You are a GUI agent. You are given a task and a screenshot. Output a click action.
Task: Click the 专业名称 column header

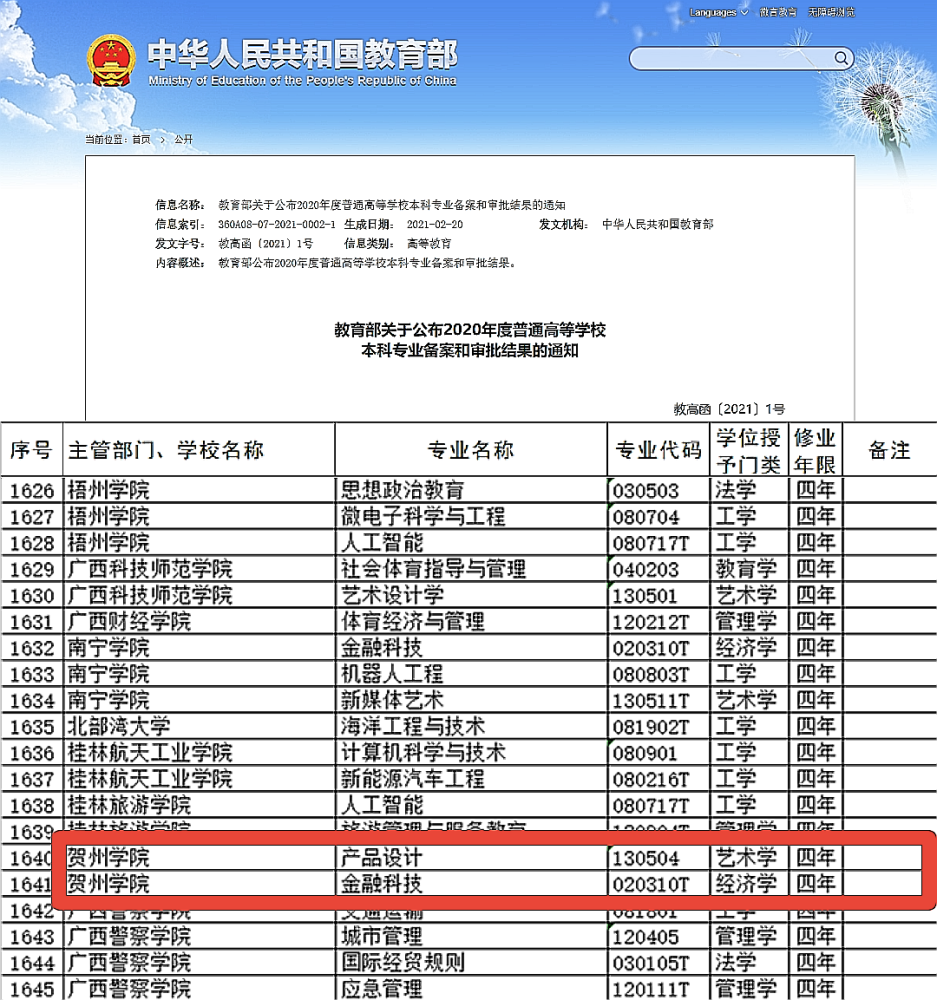tap(471, 450)
